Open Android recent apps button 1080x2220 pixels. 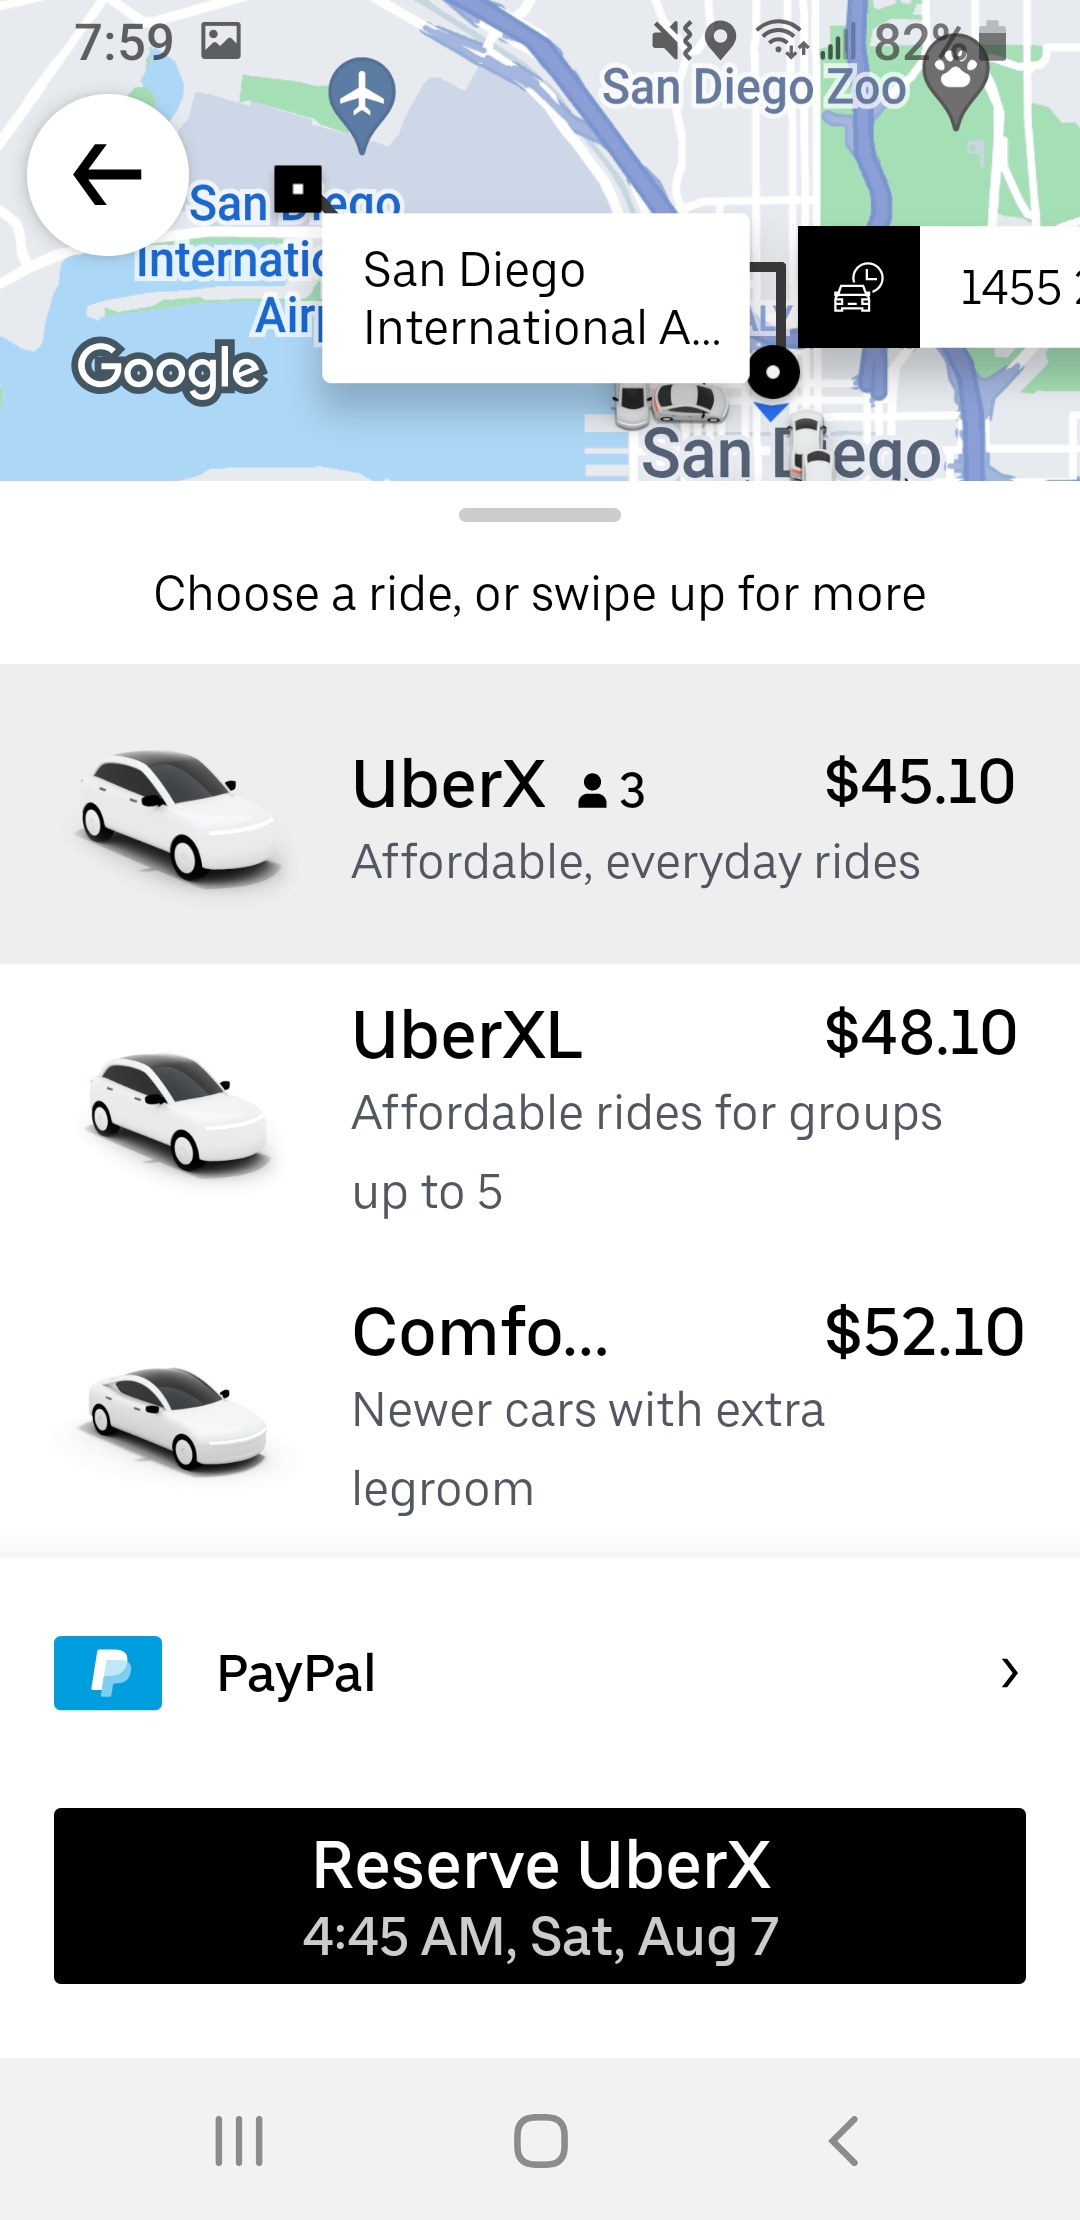tap(239, 2141)
